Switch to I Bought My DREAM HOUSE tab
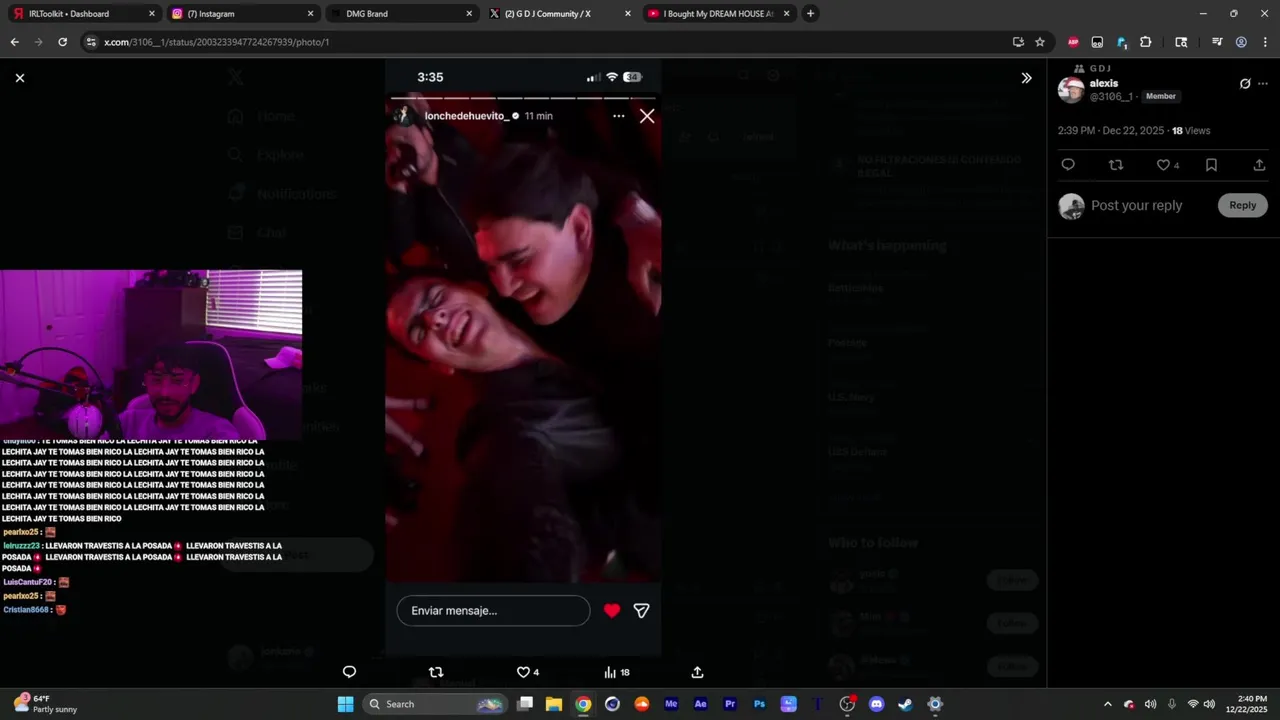The width and height of the screenshot is (1280, 720). click(717, 14)
